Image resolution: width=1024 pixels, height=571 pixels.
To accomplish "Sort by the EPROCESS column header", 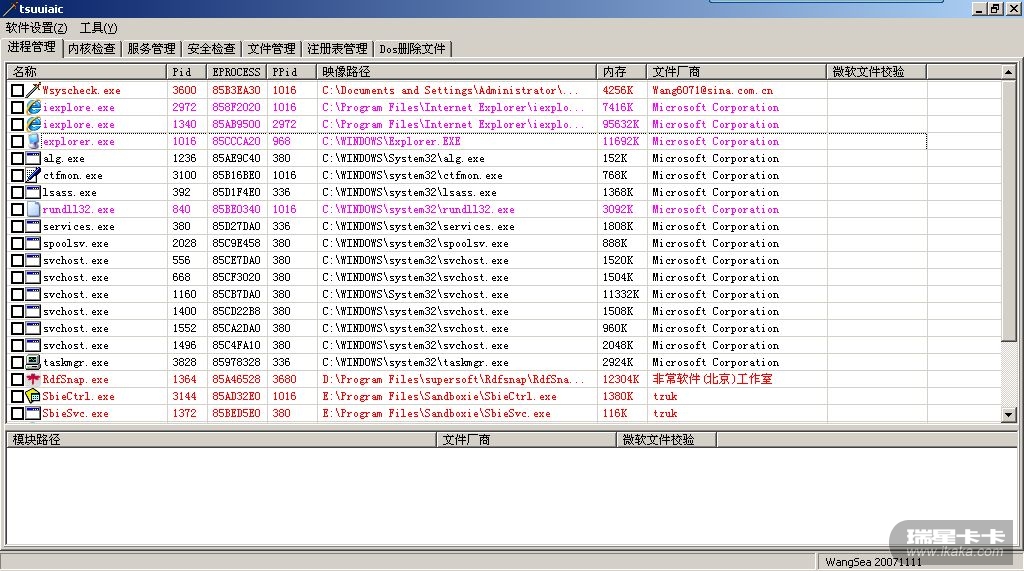I will tap(236, 72).
